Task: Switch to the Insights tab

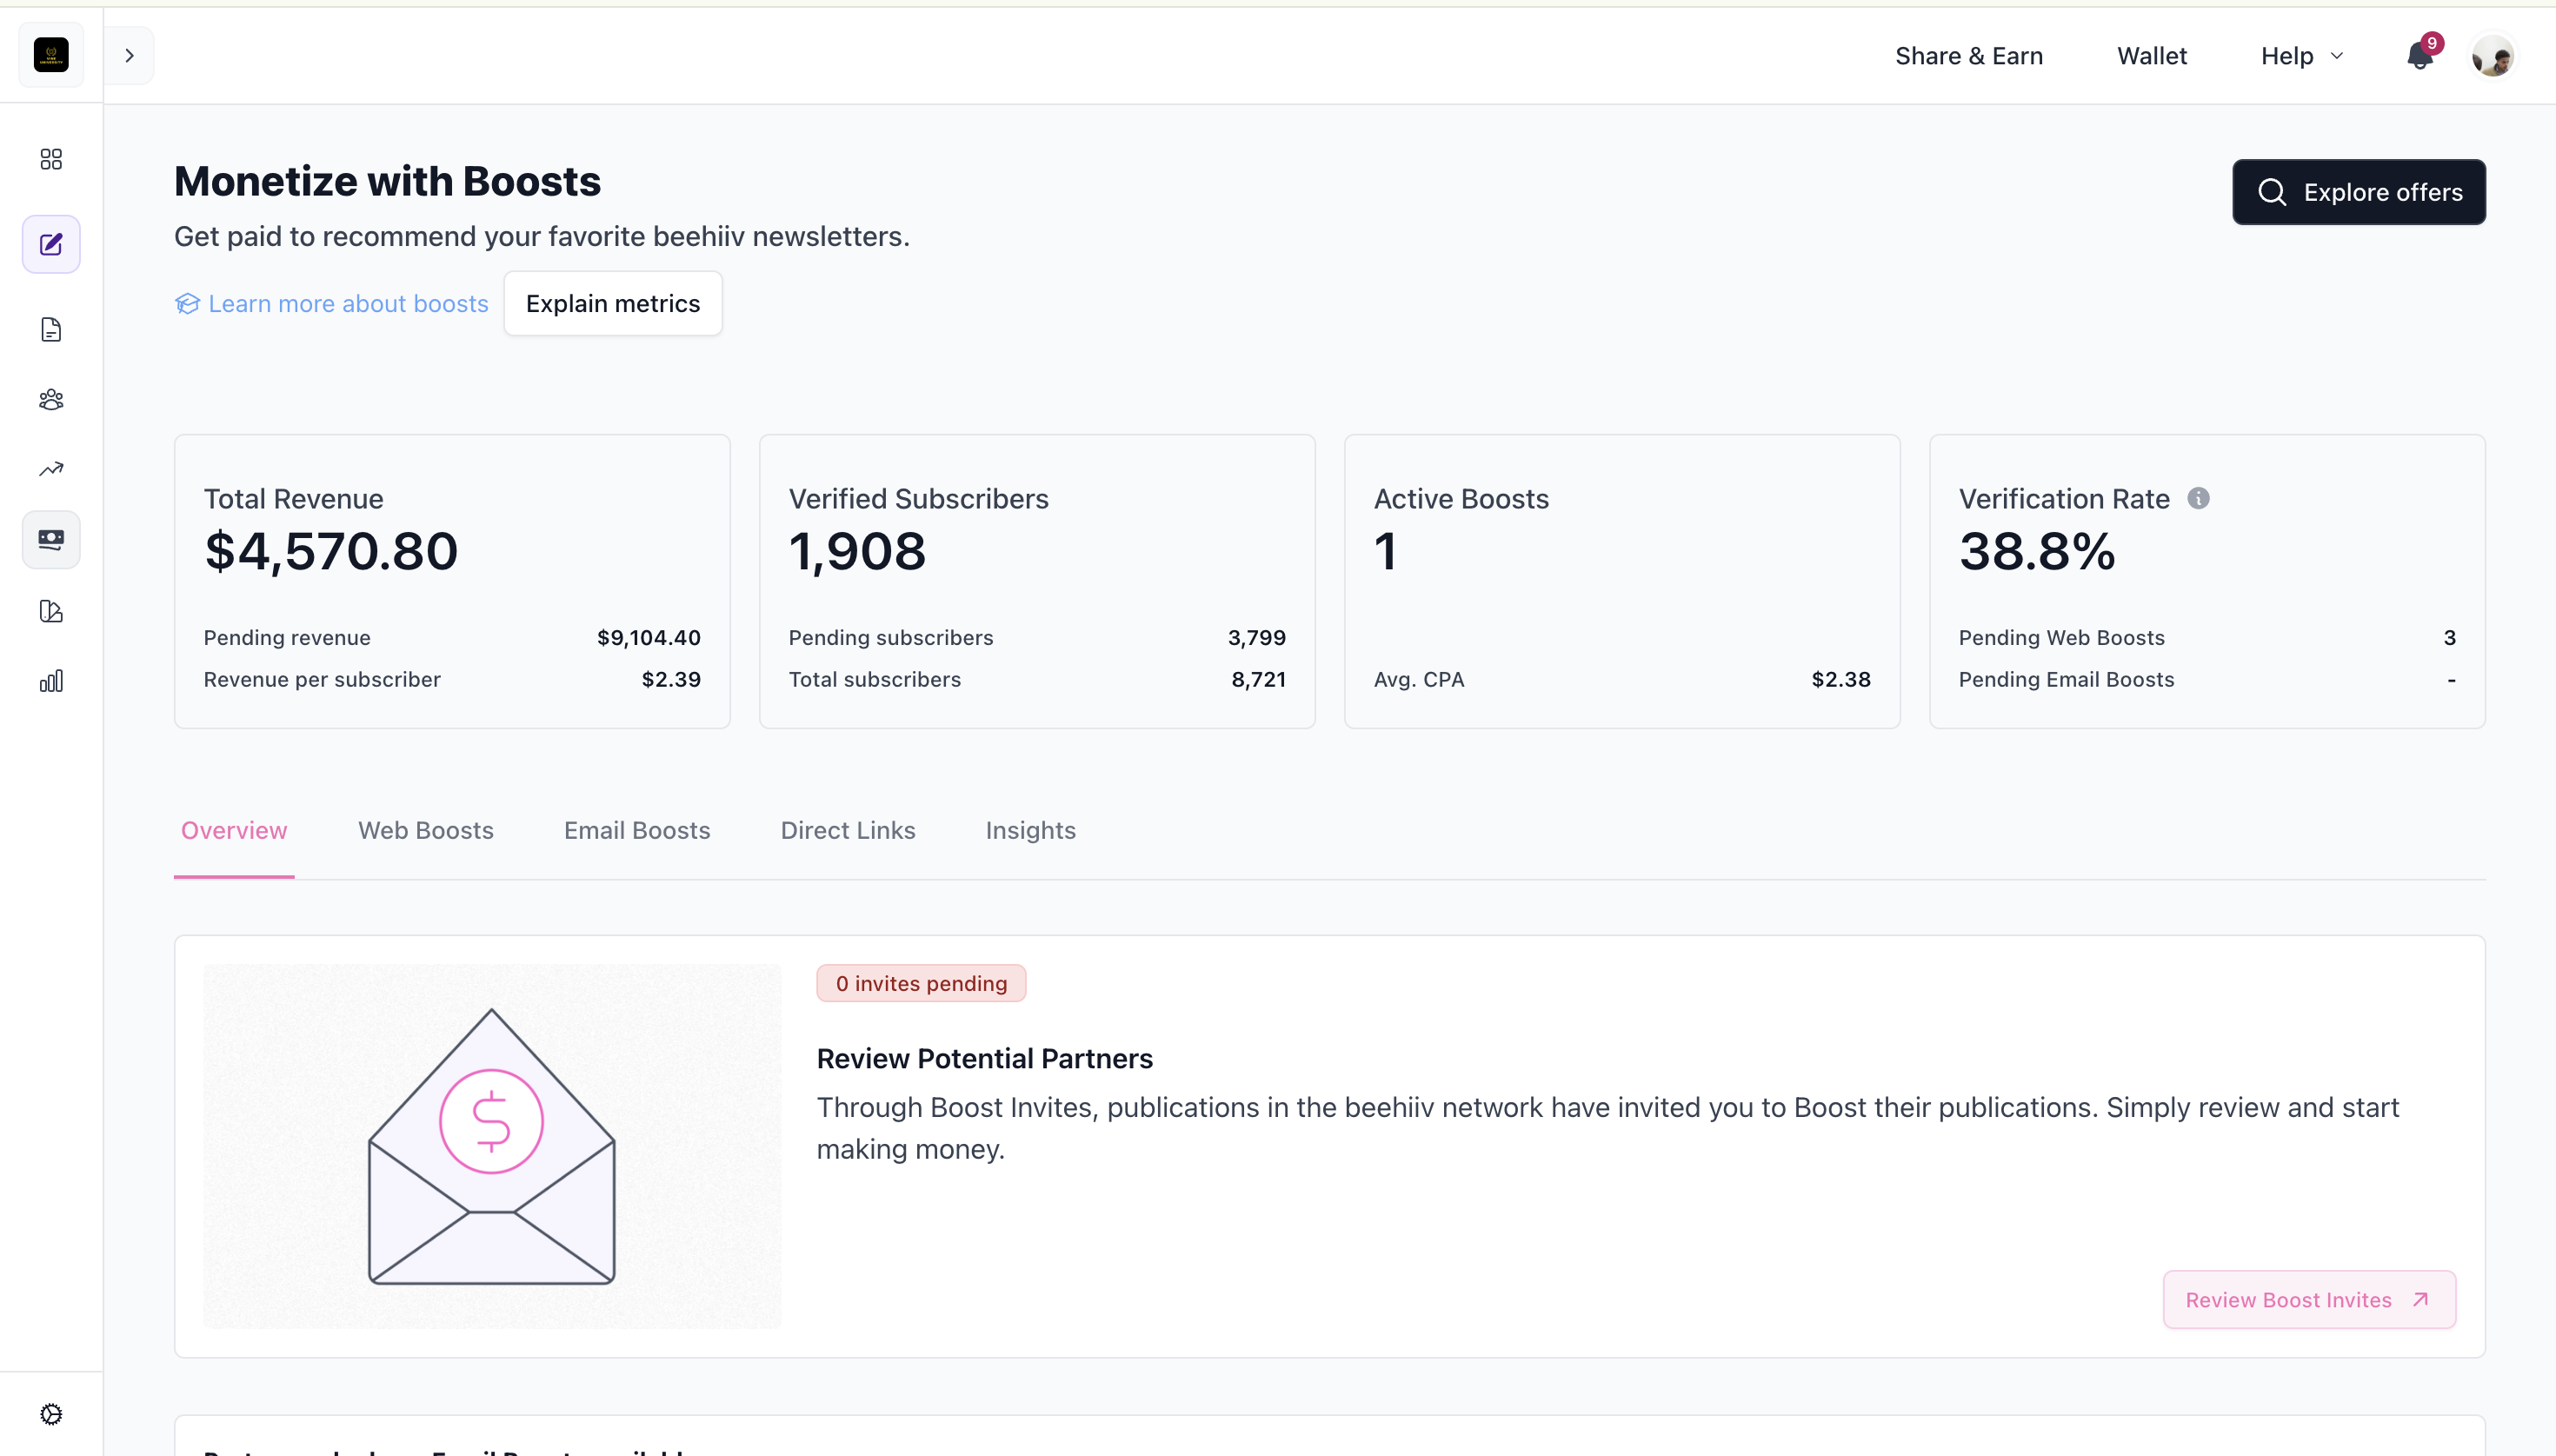Action: pos(1030,830)
